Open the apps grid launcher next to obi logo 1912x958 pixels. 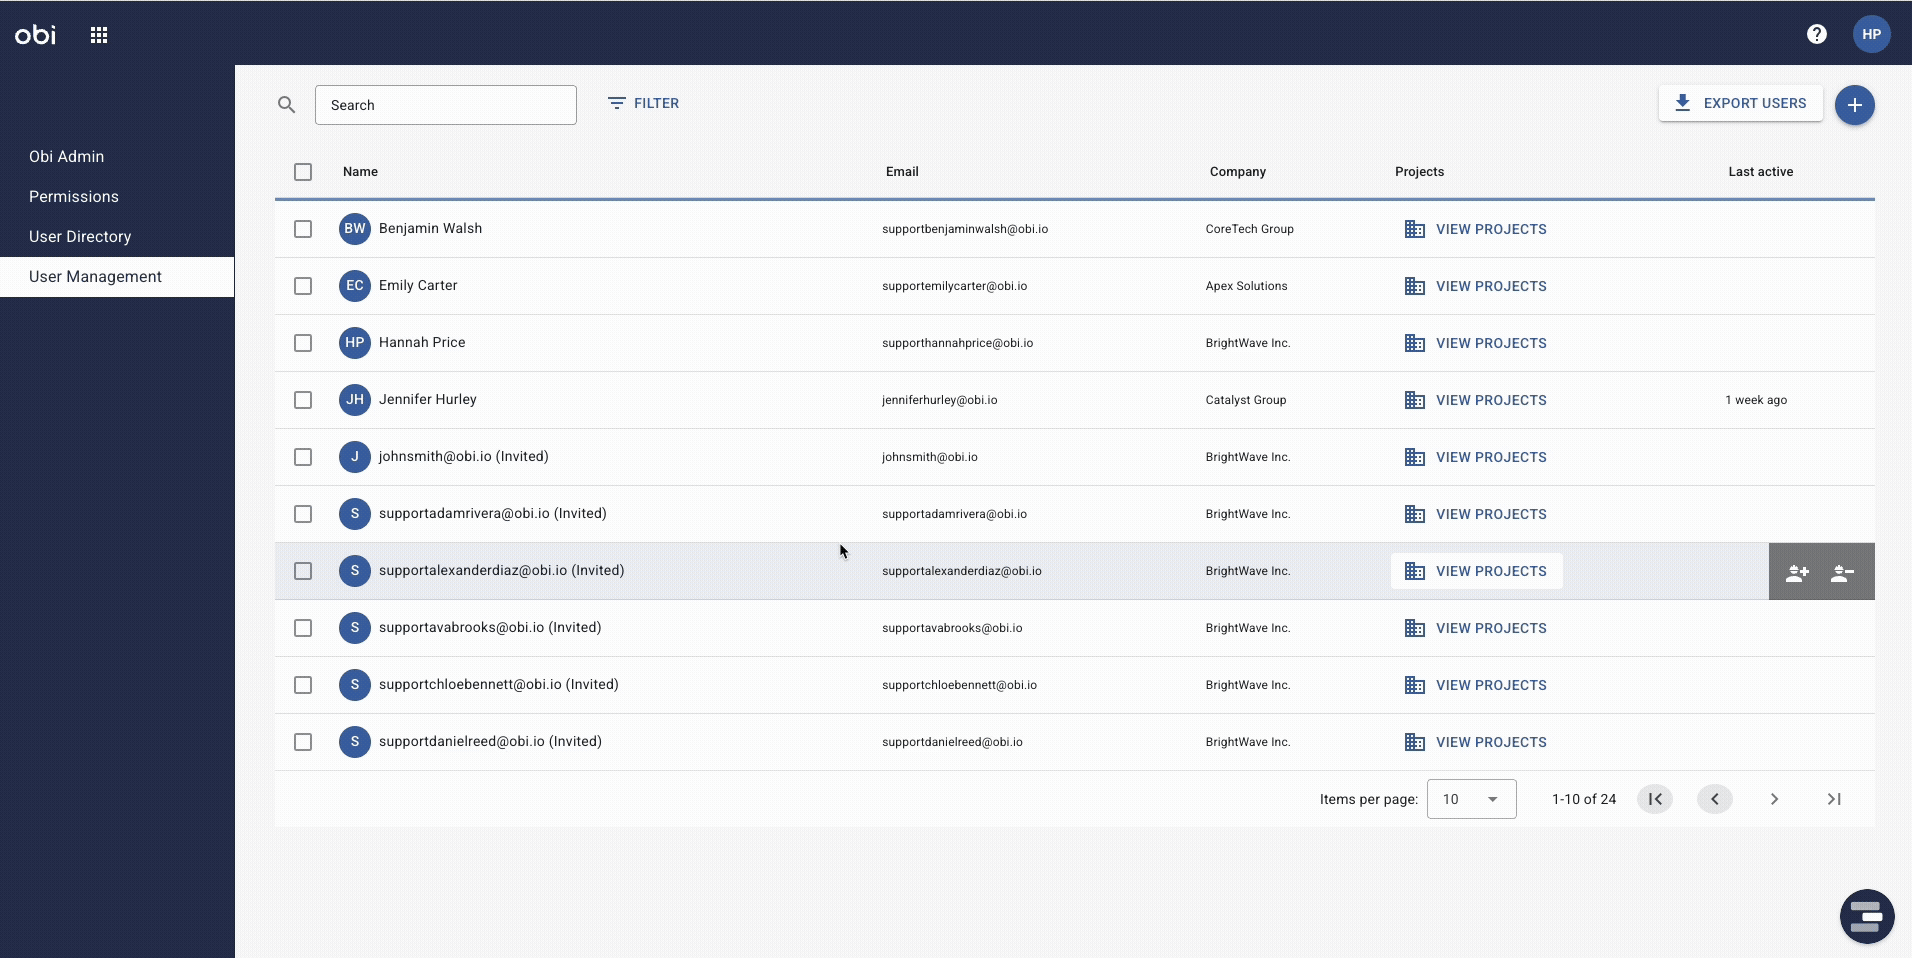point(99,34)
